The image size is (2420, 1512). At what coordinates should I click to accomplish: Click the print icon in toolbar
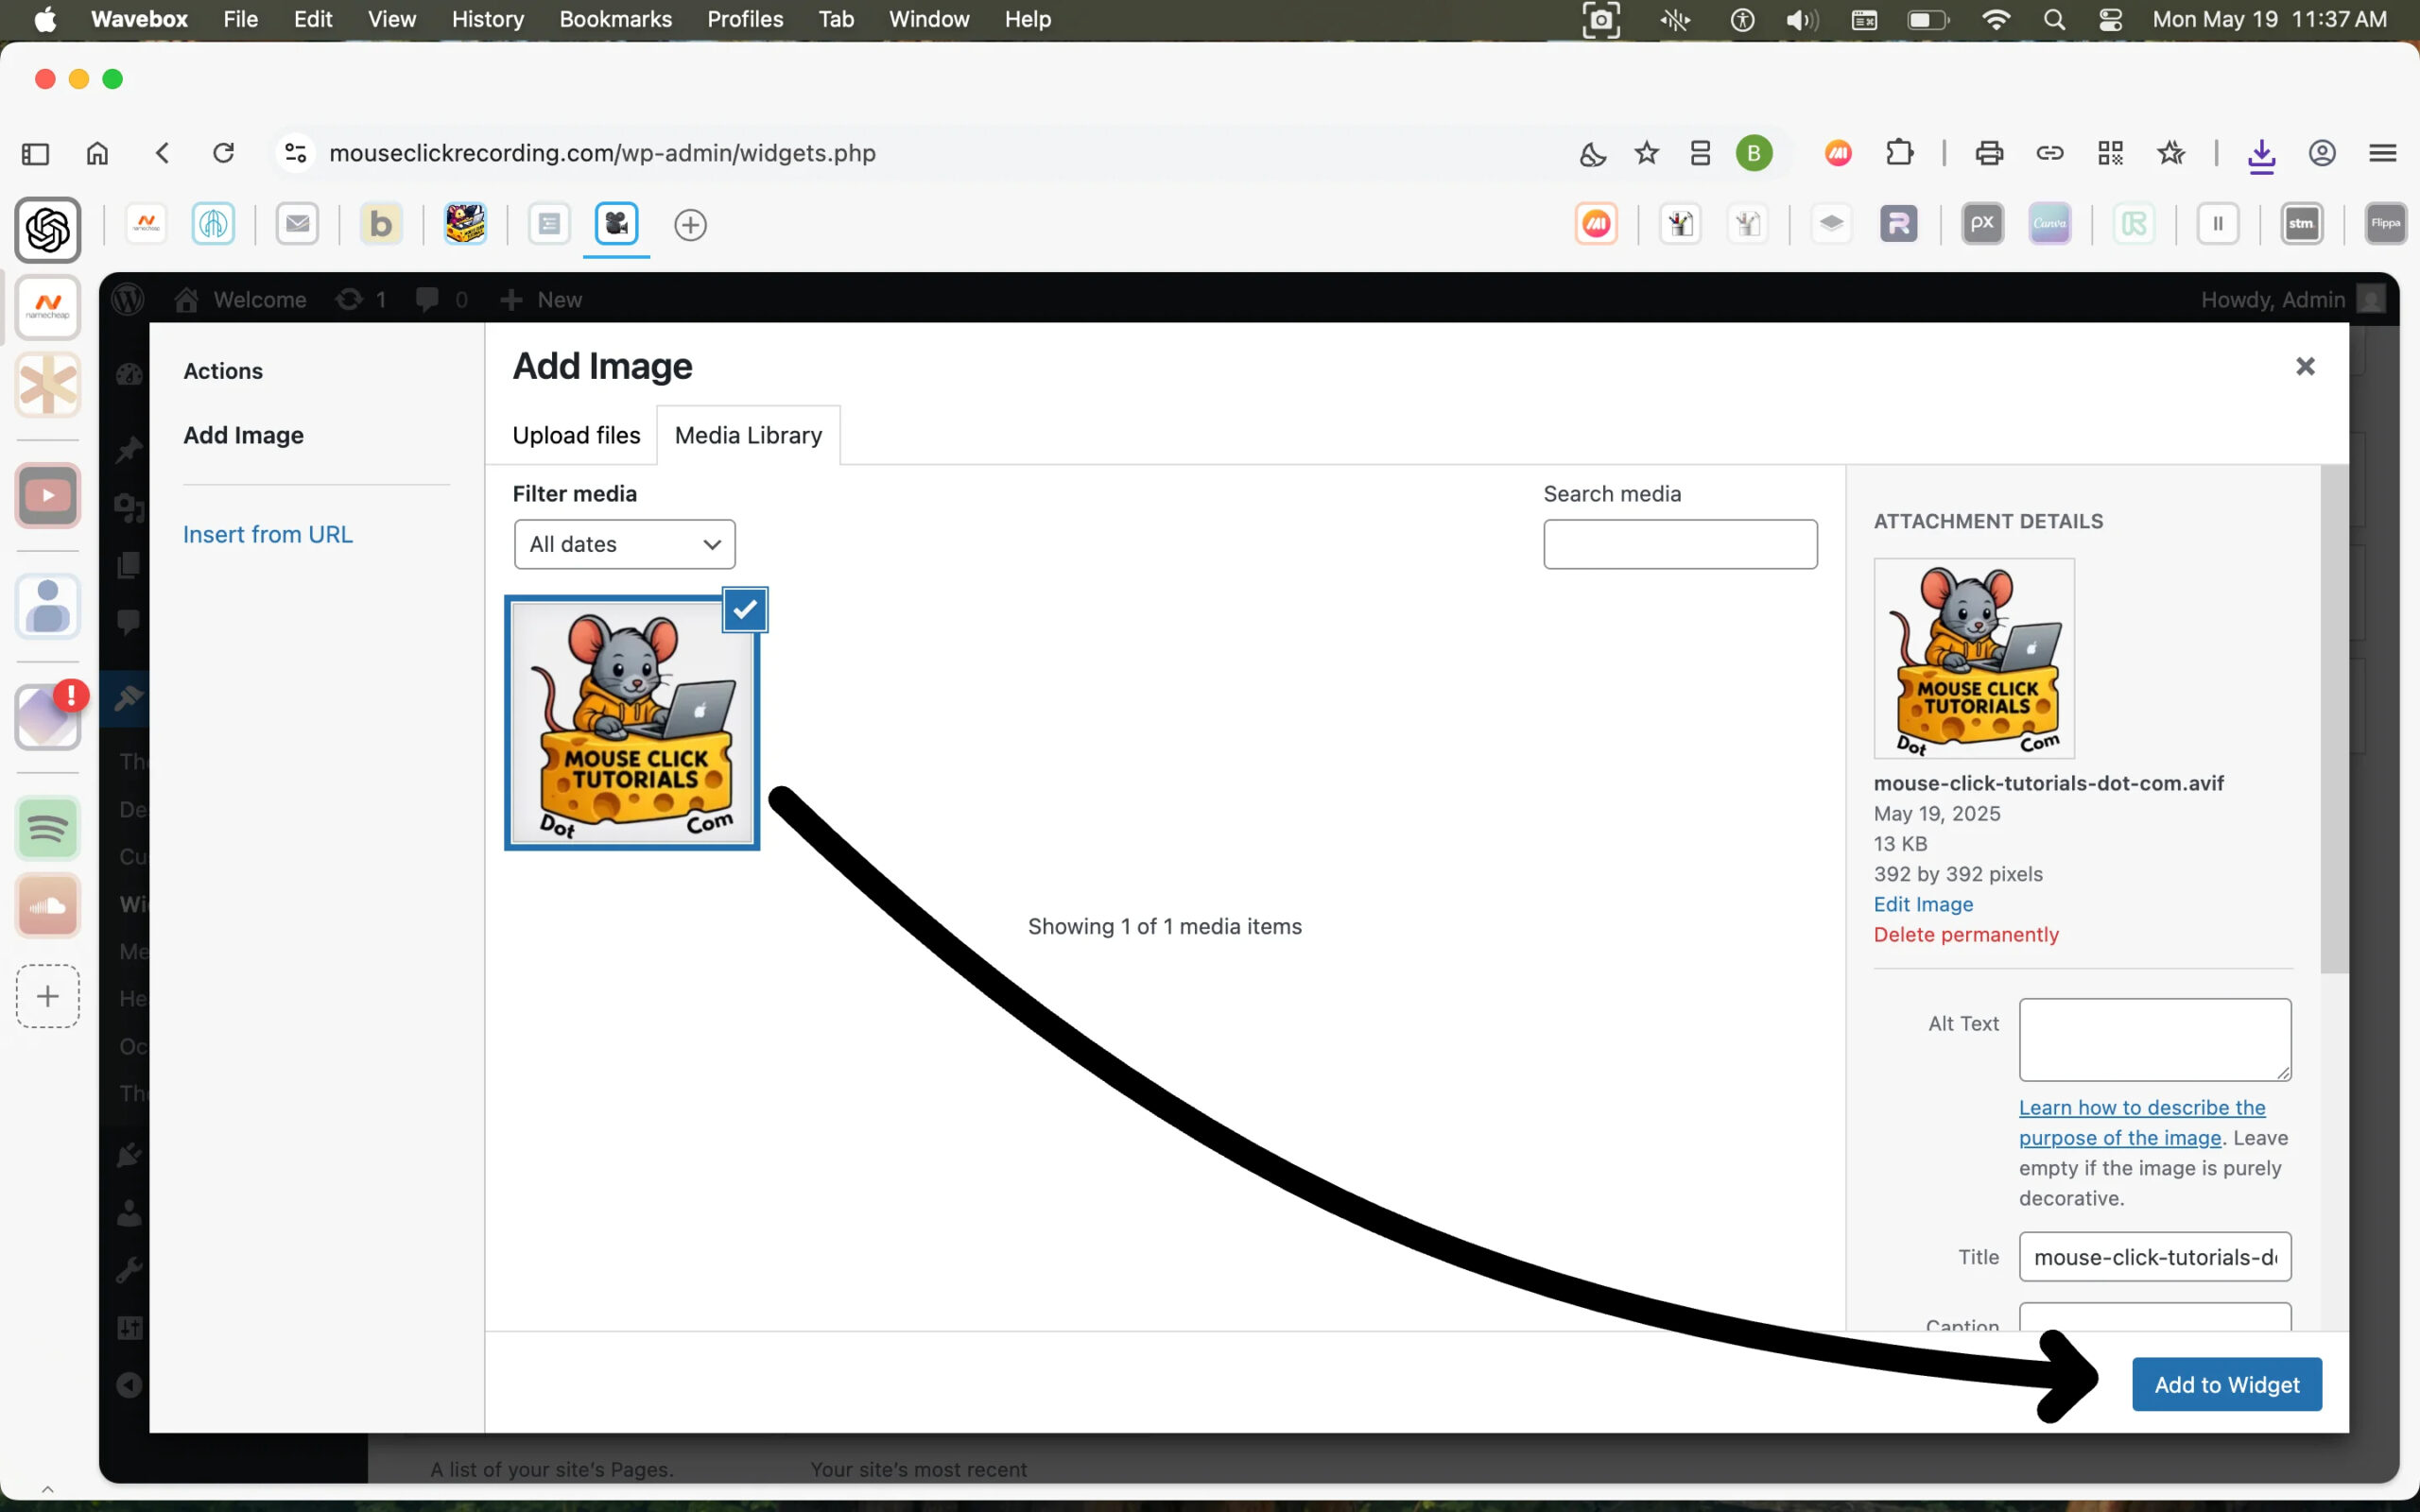click(1989, 153)
